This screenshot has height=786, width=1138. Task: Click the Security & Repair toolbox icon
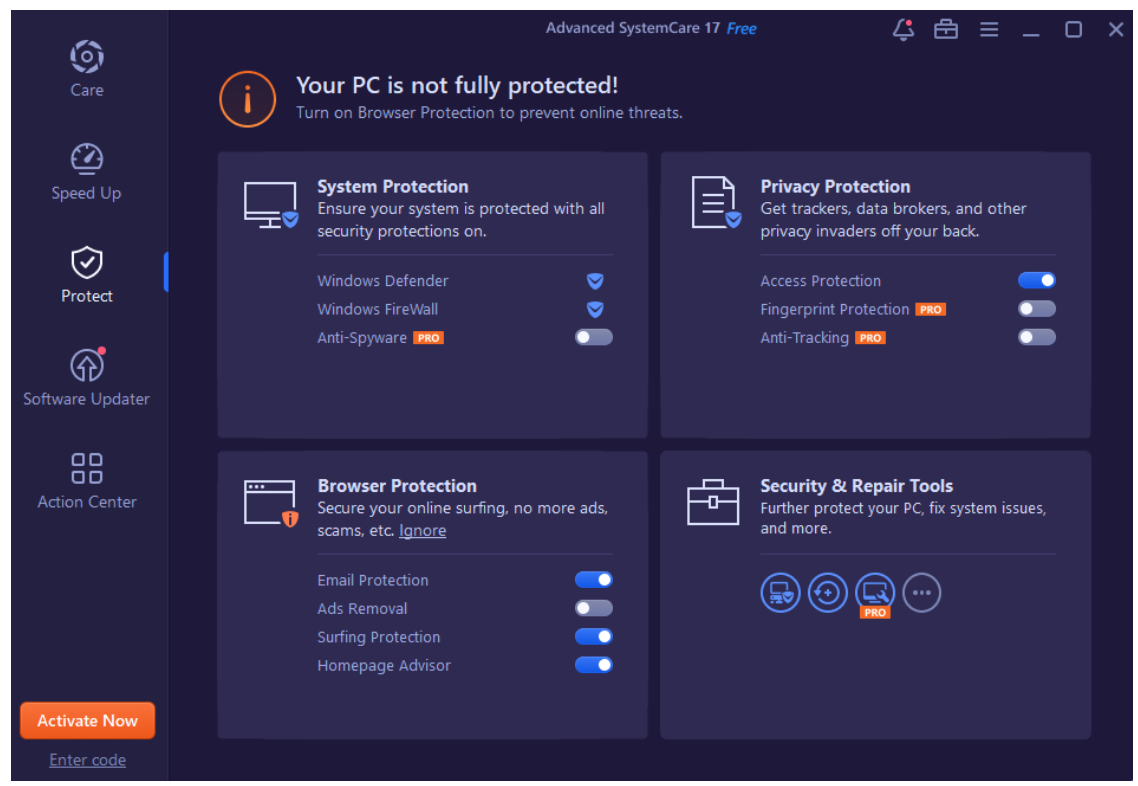tap(713, 502)
